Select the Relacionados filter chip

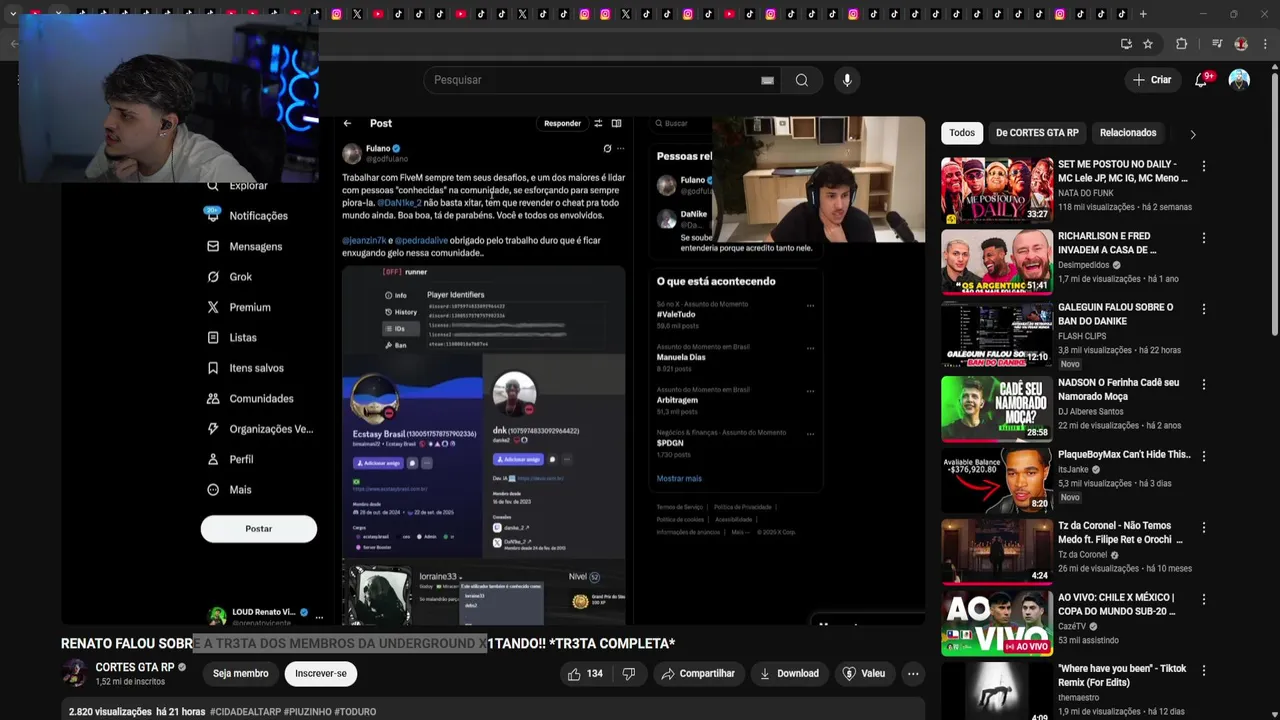tap(1128, 133)
